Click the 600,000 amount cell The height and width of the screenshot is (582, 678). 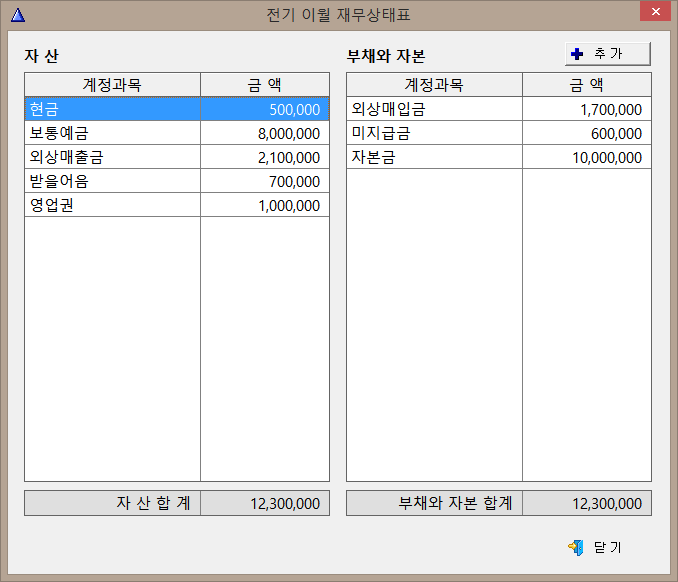pyautogui.click(x=587, y=133)
